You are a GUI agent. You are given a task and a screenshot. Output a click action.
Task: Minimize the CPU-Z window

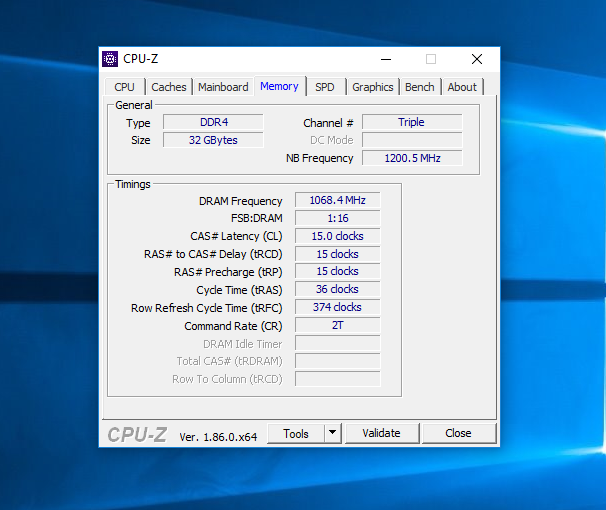click(386, 59)
